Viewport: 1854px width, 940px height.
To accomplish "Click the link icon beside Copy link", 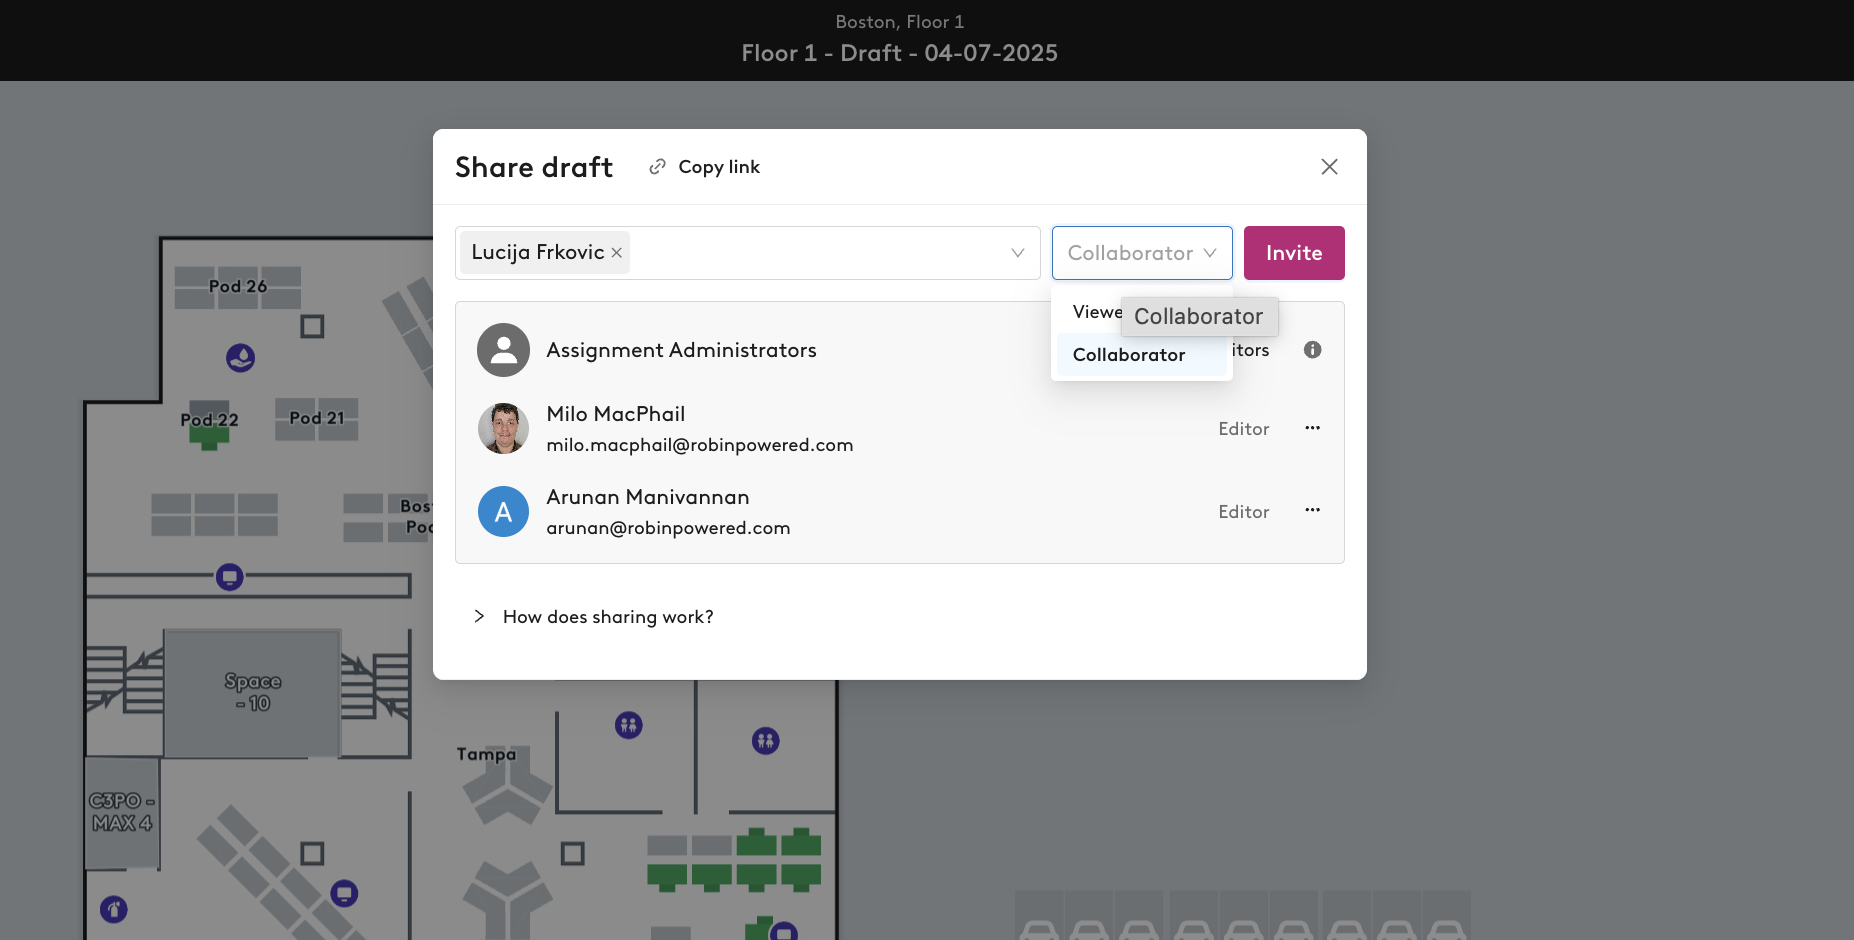I will (x=657, y=167).
